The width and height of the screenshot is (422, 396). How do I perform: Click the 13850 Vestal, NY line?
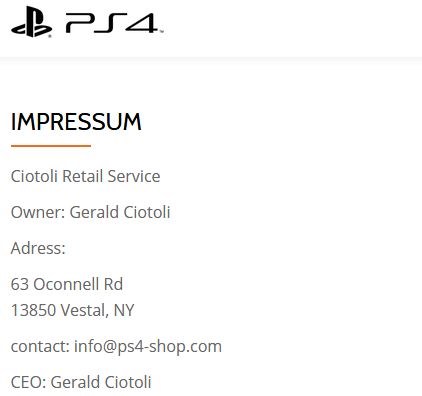pos(72,310)
